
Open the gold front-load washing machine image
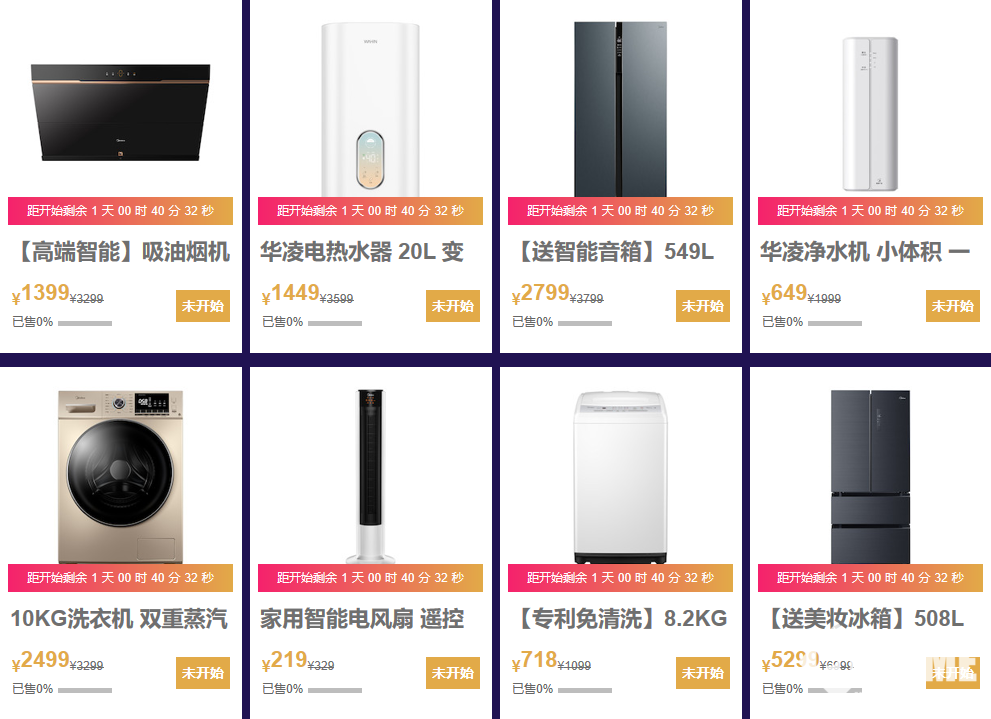coord(120,476)
